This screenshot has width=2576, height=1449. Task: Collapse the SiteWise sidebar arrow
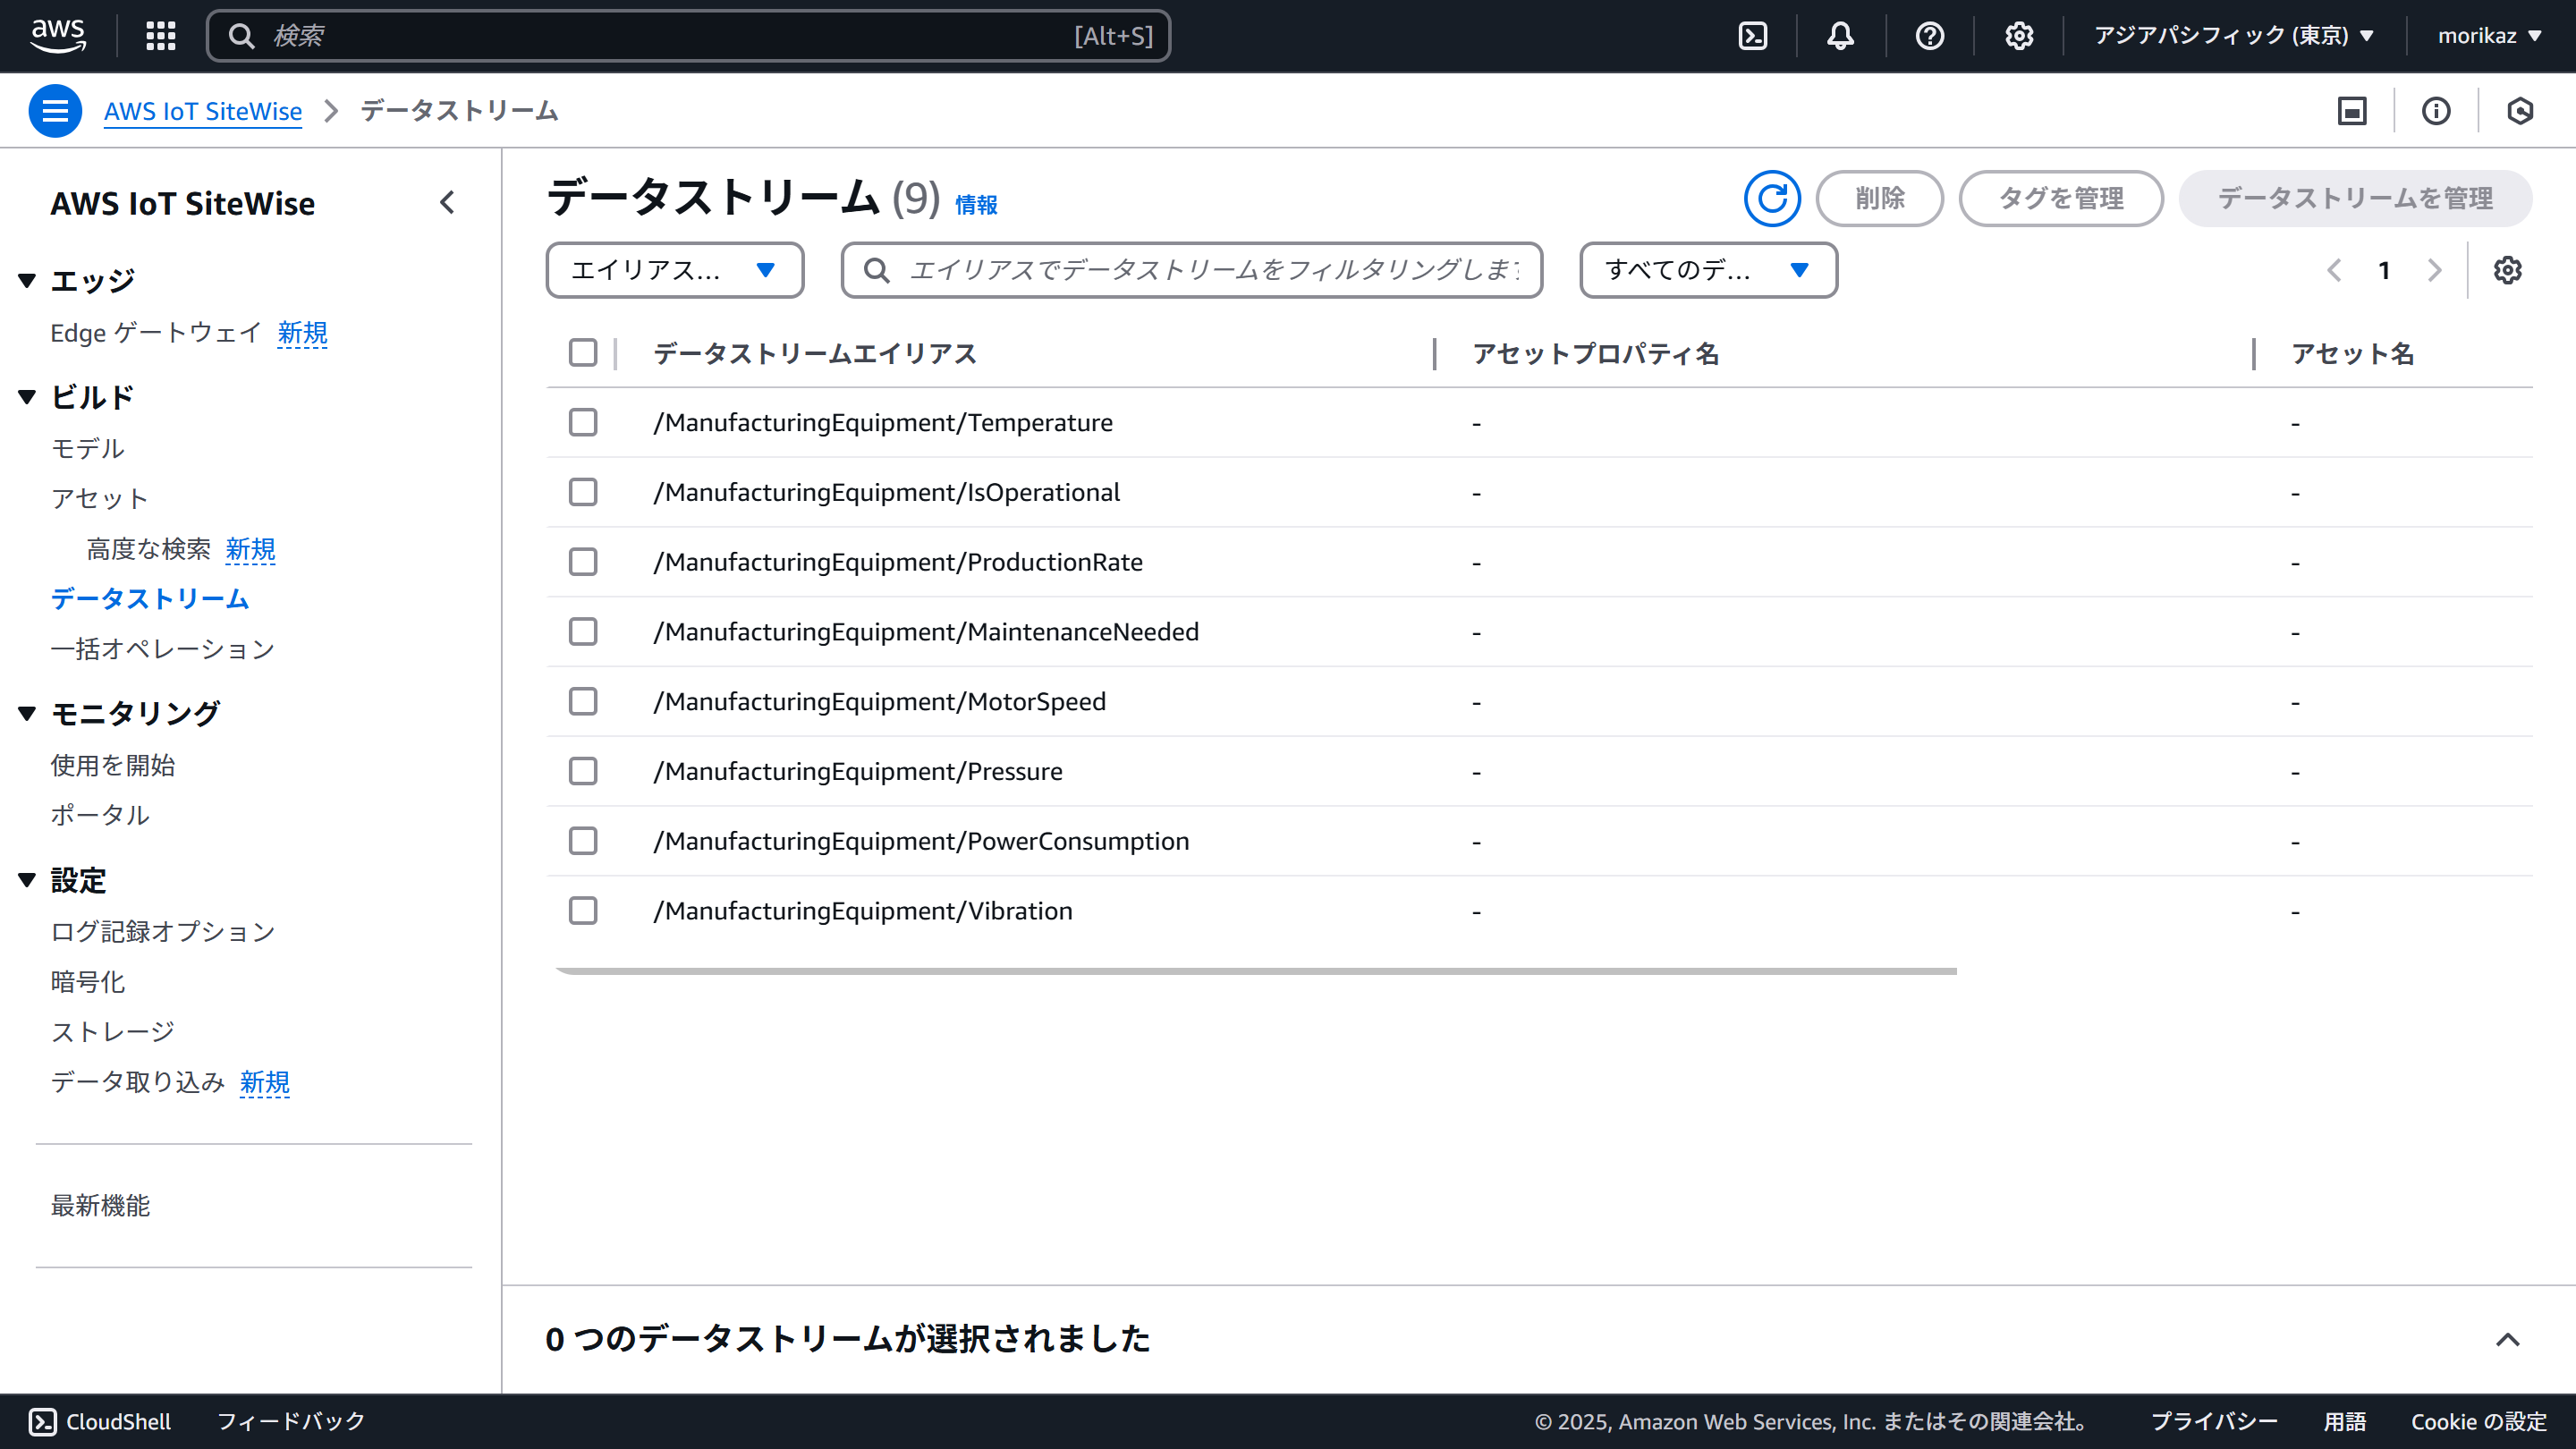point(447,203)
